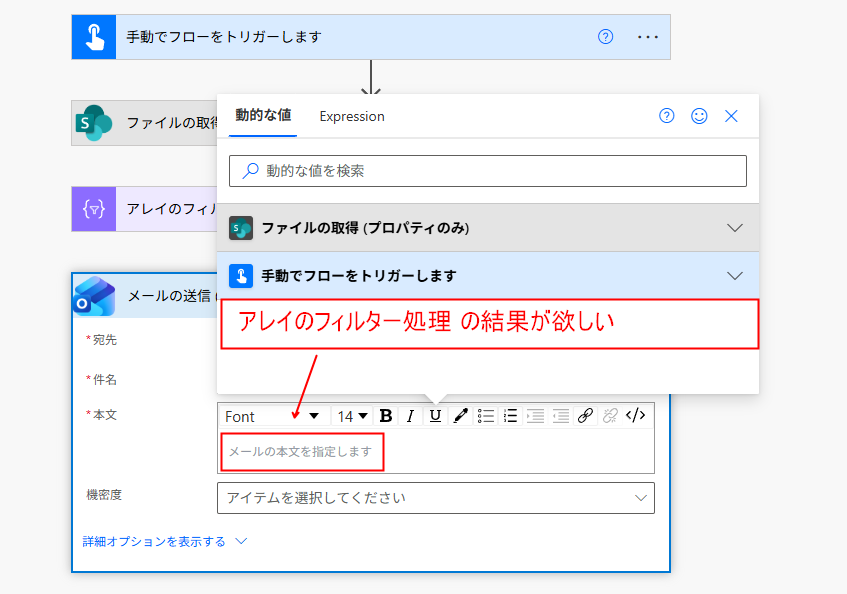Click the Outlook icon on Send email step

95,296
